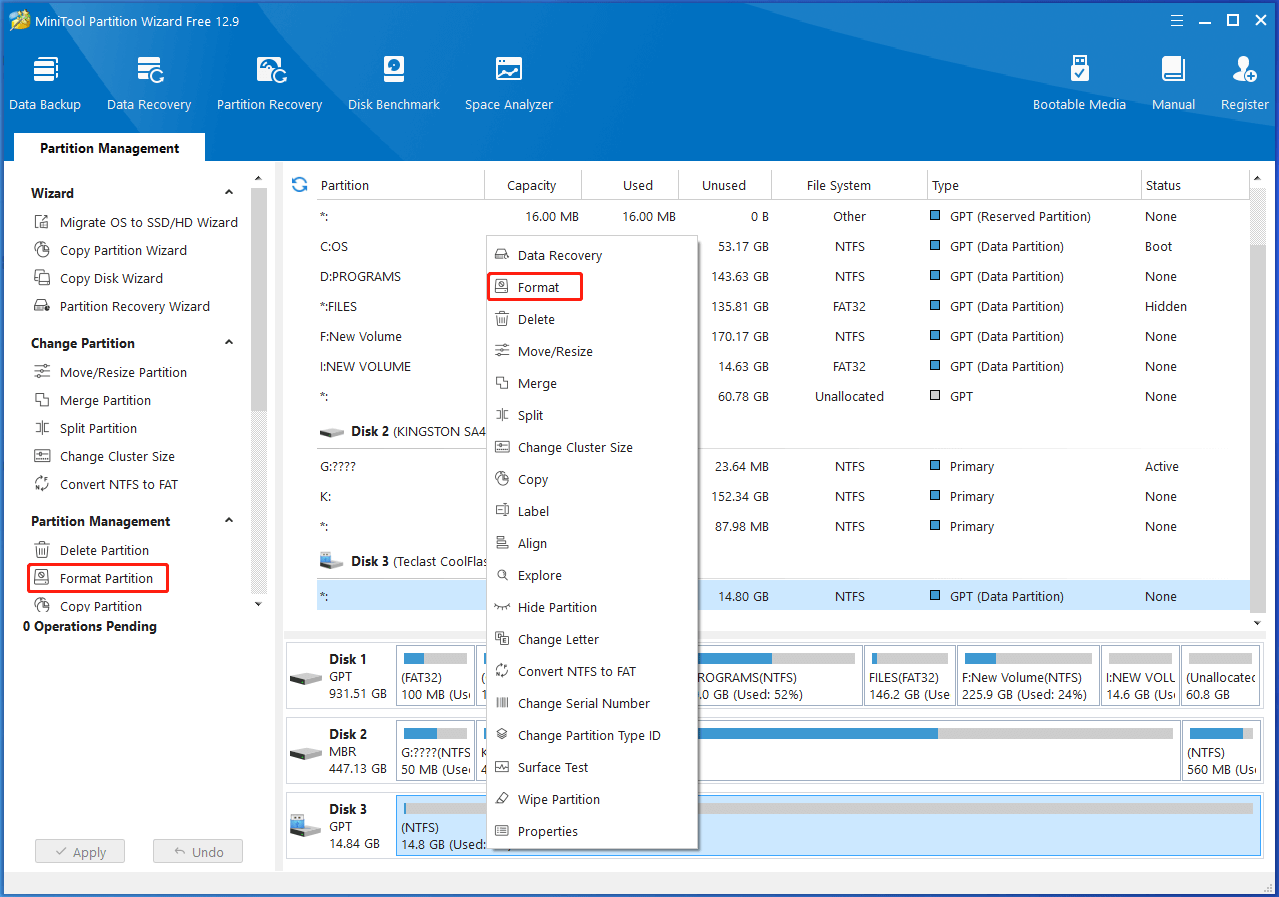
Task: Open the Data Backup feature
Action: pyautogui.click(x=44, y=80)
